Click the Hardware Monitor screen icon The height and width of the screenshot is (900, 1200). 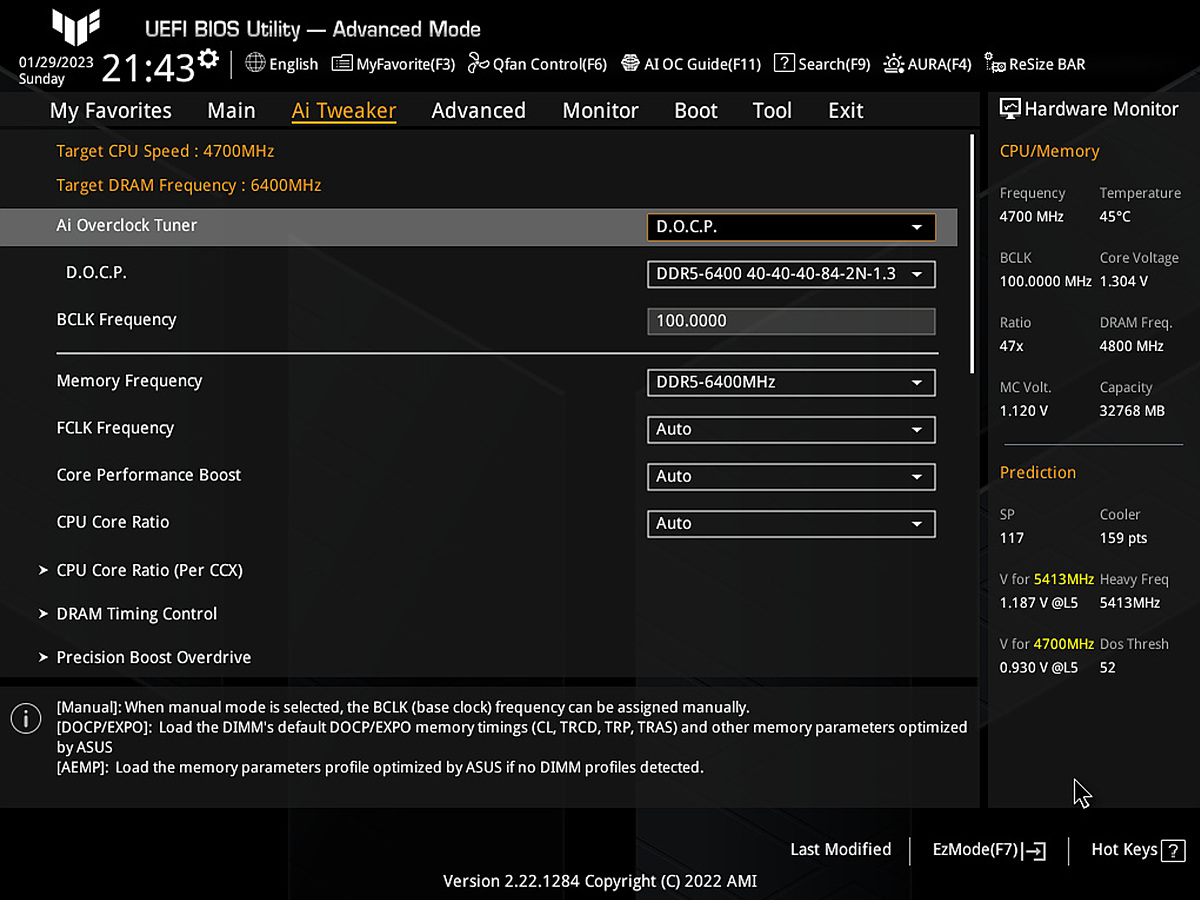tap(1009, 109)
